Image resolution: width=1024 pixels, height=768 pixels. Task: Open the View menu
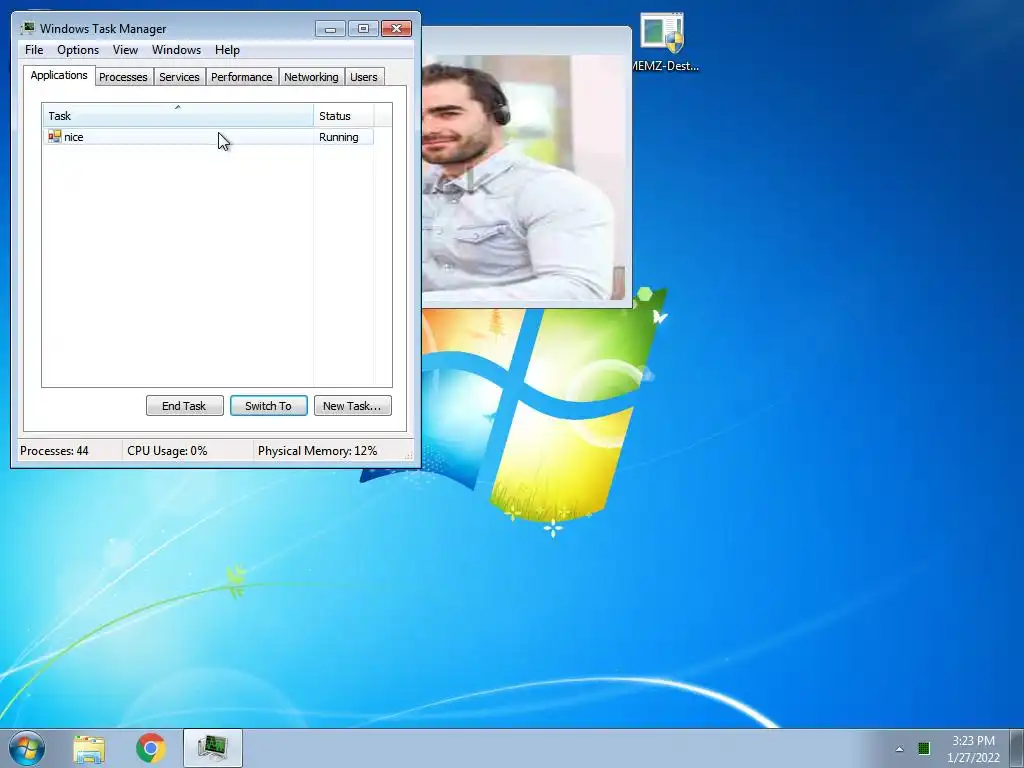click(x=125, y=50)
